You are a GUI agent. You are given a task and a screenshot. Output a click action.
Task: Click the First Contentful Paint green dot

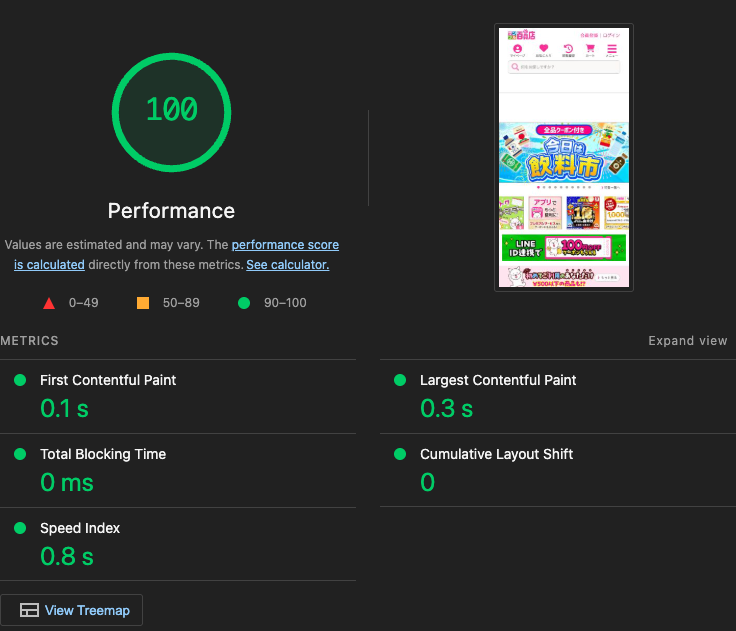[20, 380]
